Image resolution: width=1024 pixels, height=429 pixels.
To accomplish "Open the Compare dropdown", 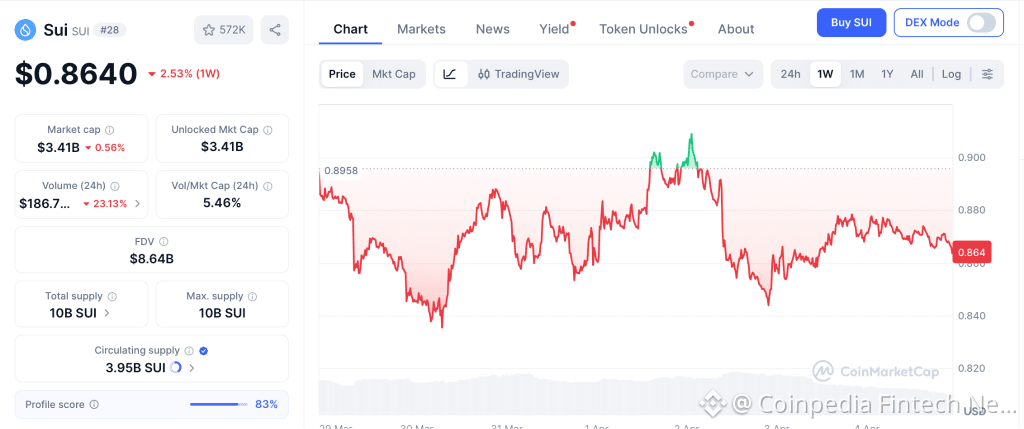I will (723, 74).
